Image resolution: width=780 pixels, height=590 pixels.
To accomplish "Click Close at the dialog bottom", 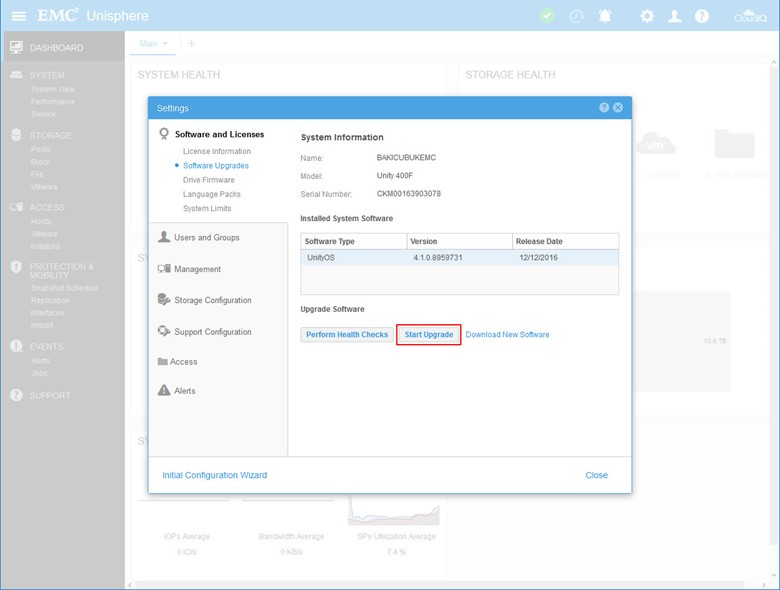I will tap(596, 475).
